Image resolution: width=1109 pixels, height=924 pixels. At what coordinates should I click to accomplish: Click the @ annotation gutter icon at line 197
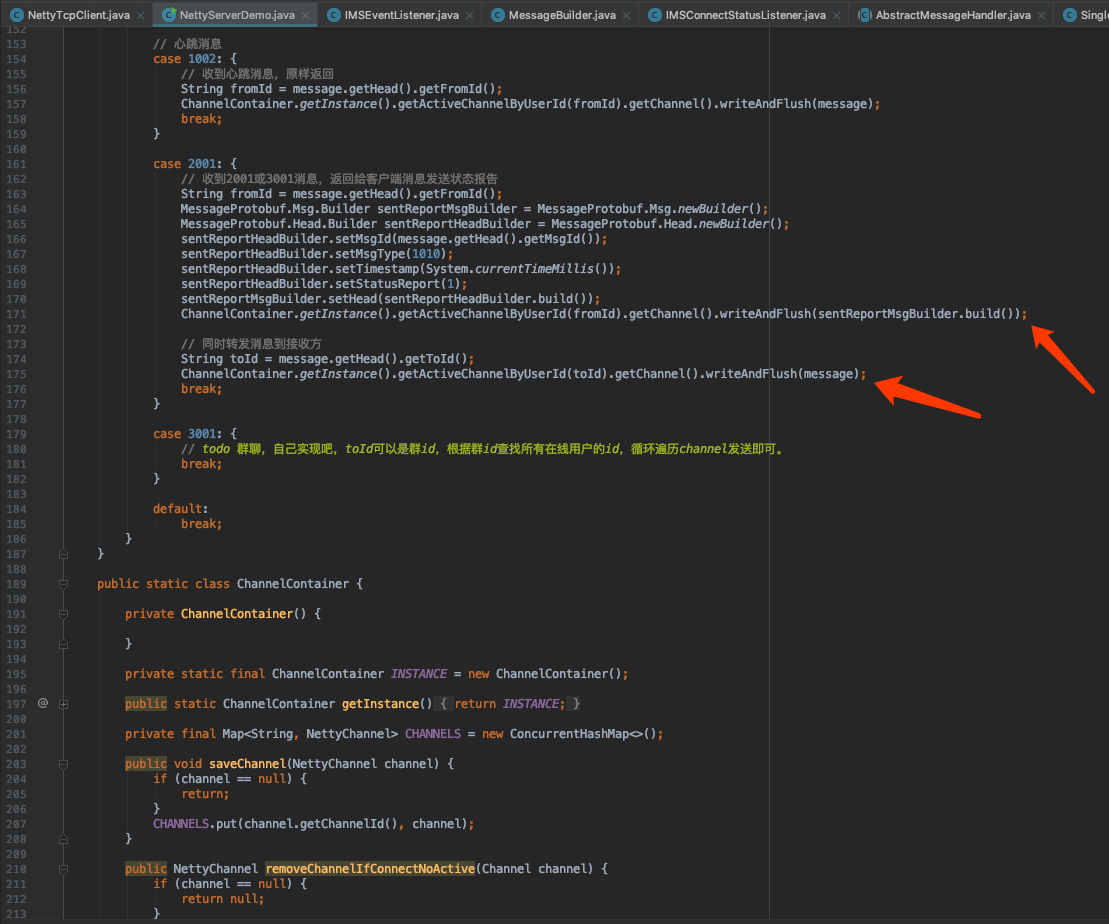(42, 703)
